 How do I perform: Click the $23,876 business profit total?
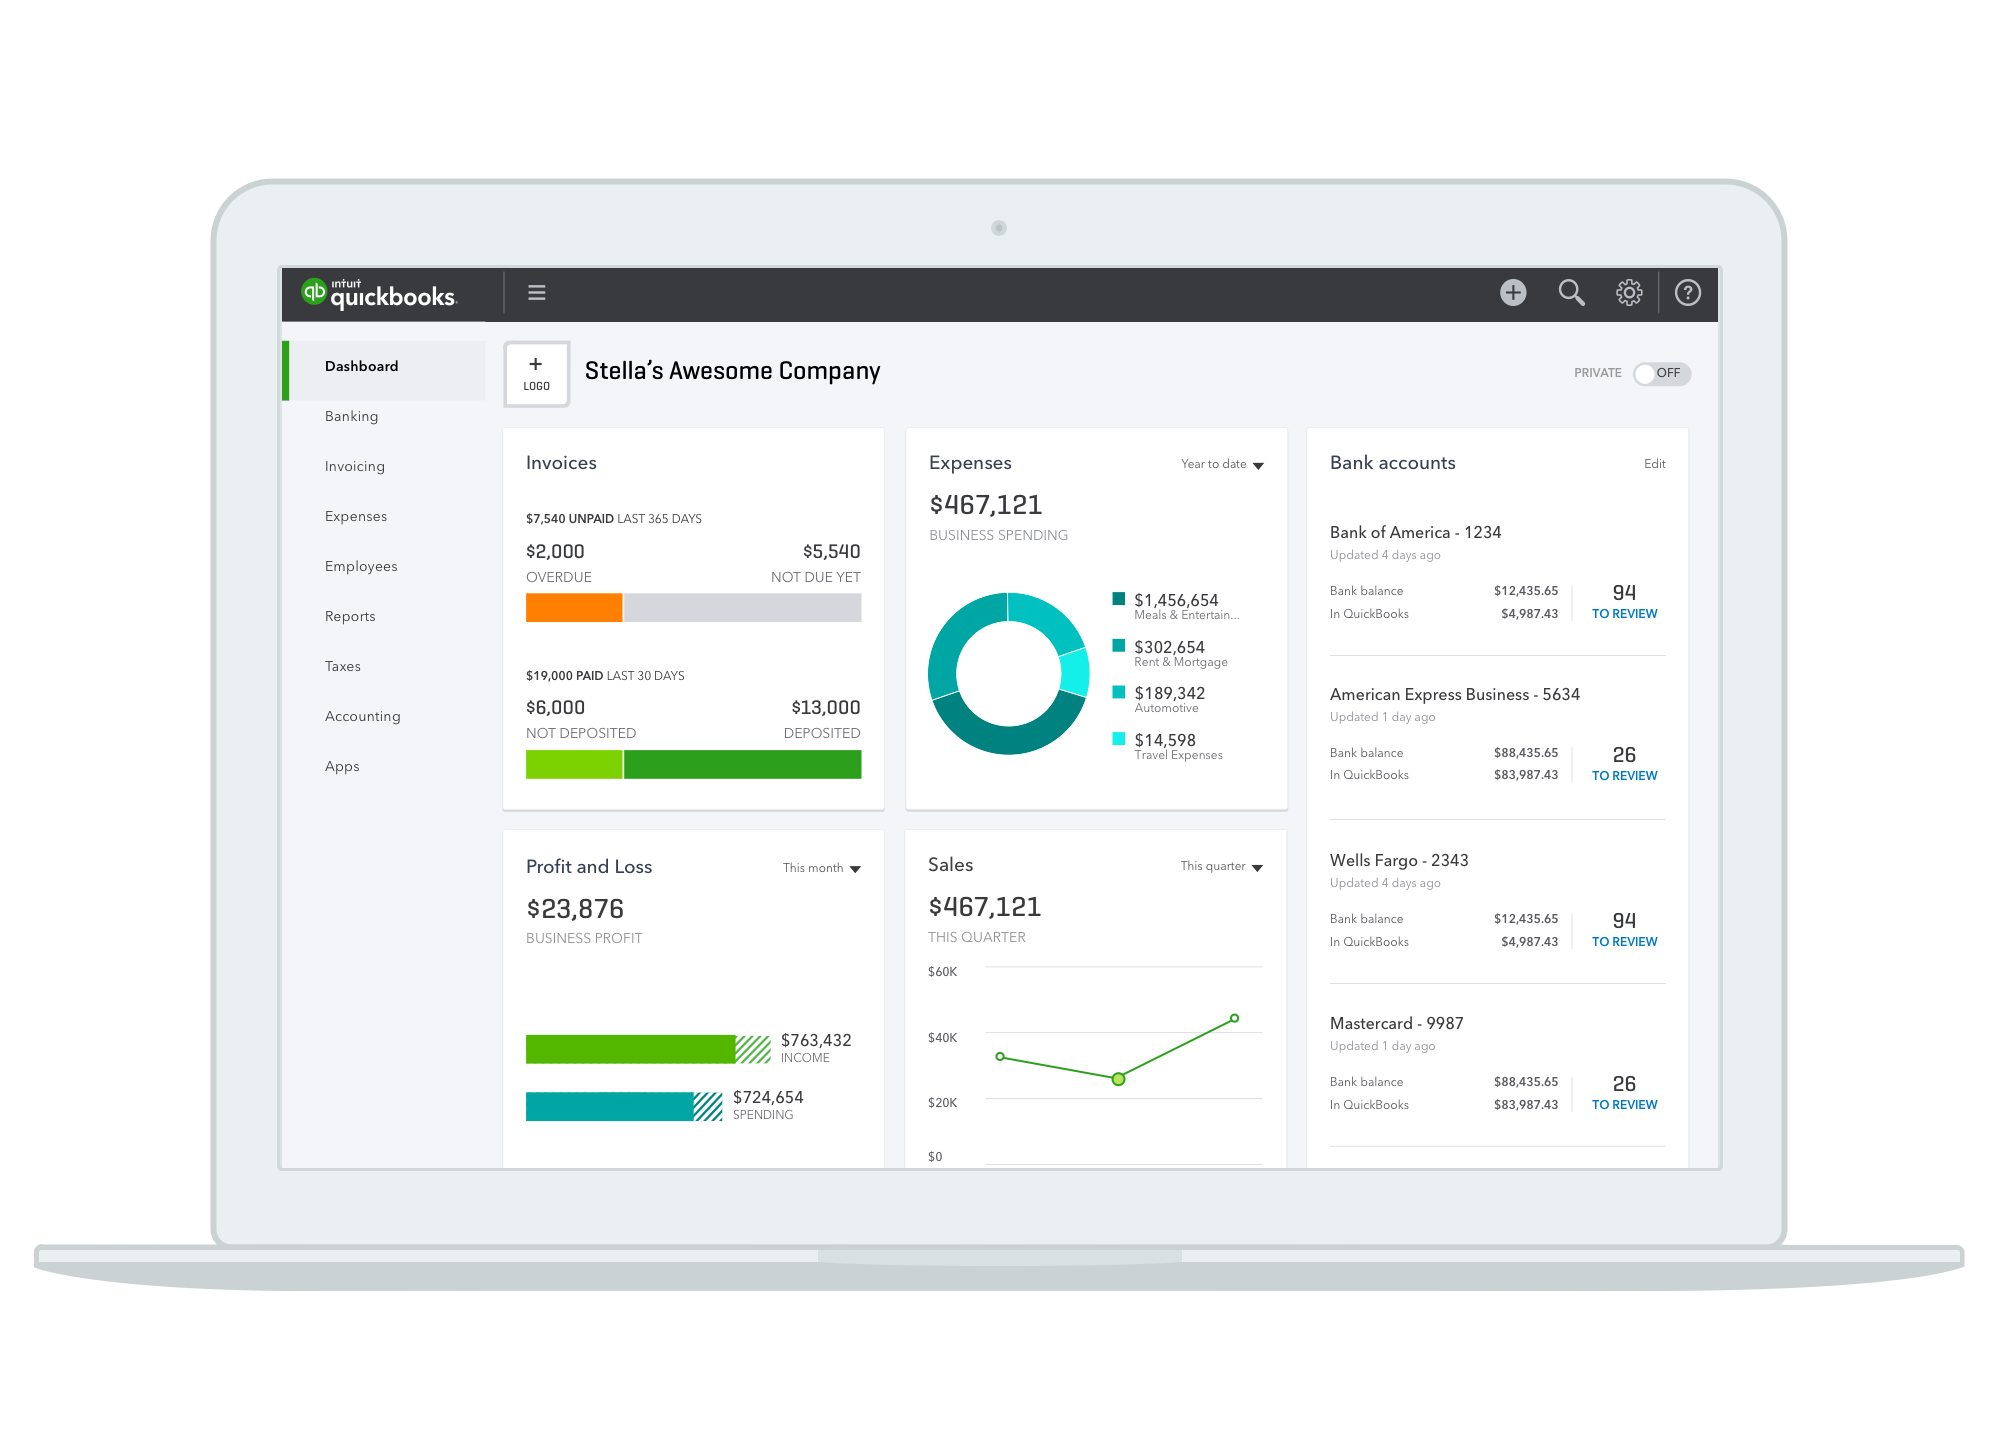pyautogui.click(x=575, y=909)
